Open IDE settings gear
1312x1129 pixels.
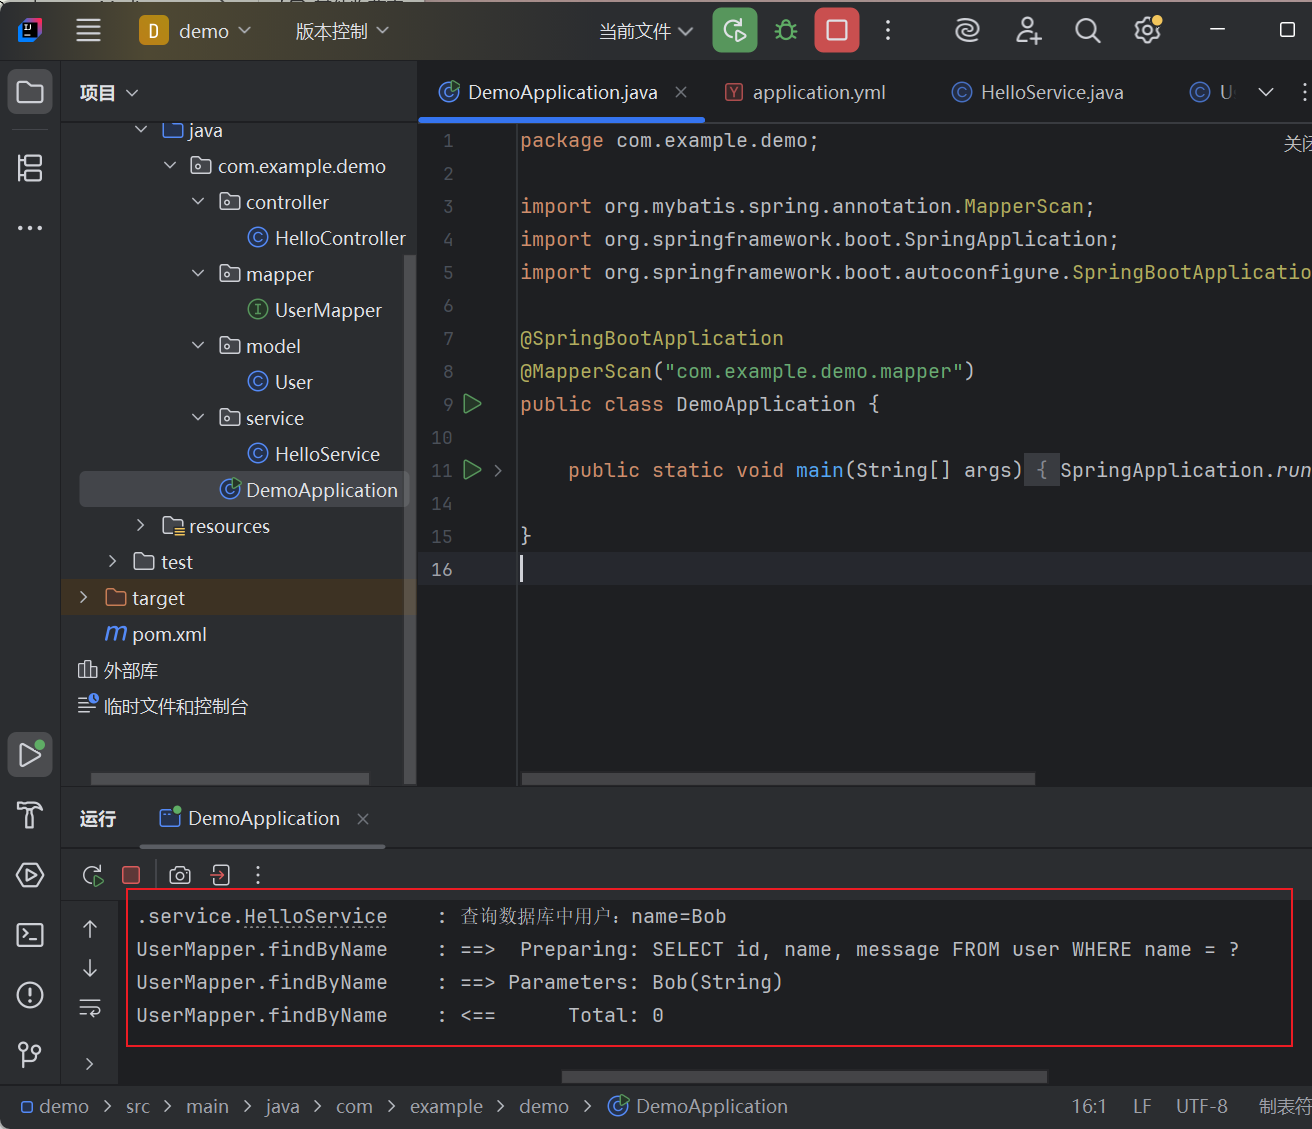tap(1148, 31)
